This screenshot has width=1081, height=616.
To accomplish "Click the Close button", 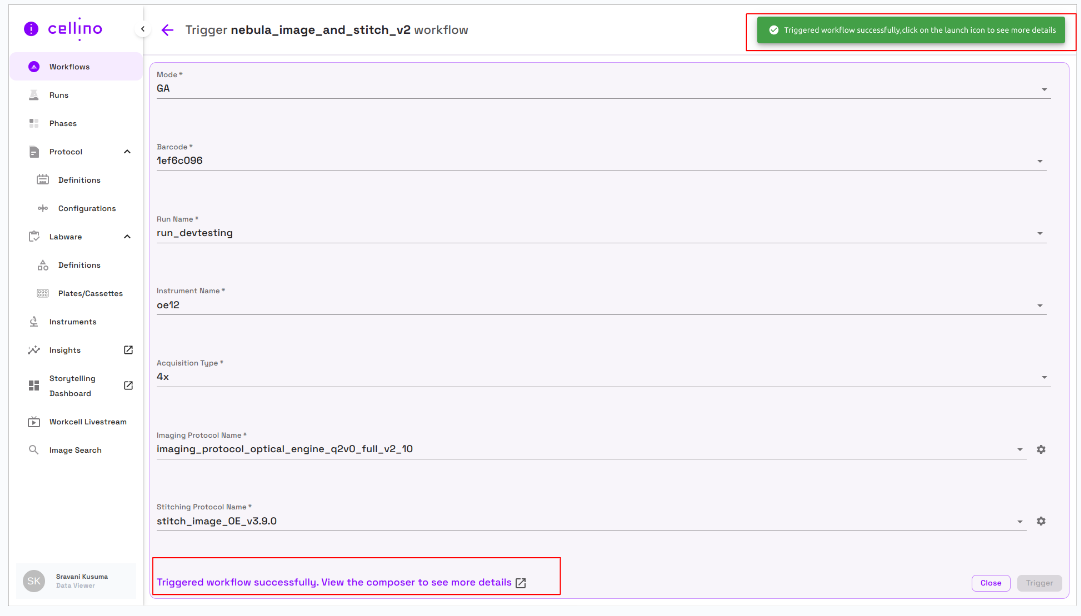I will coord(990,583).
